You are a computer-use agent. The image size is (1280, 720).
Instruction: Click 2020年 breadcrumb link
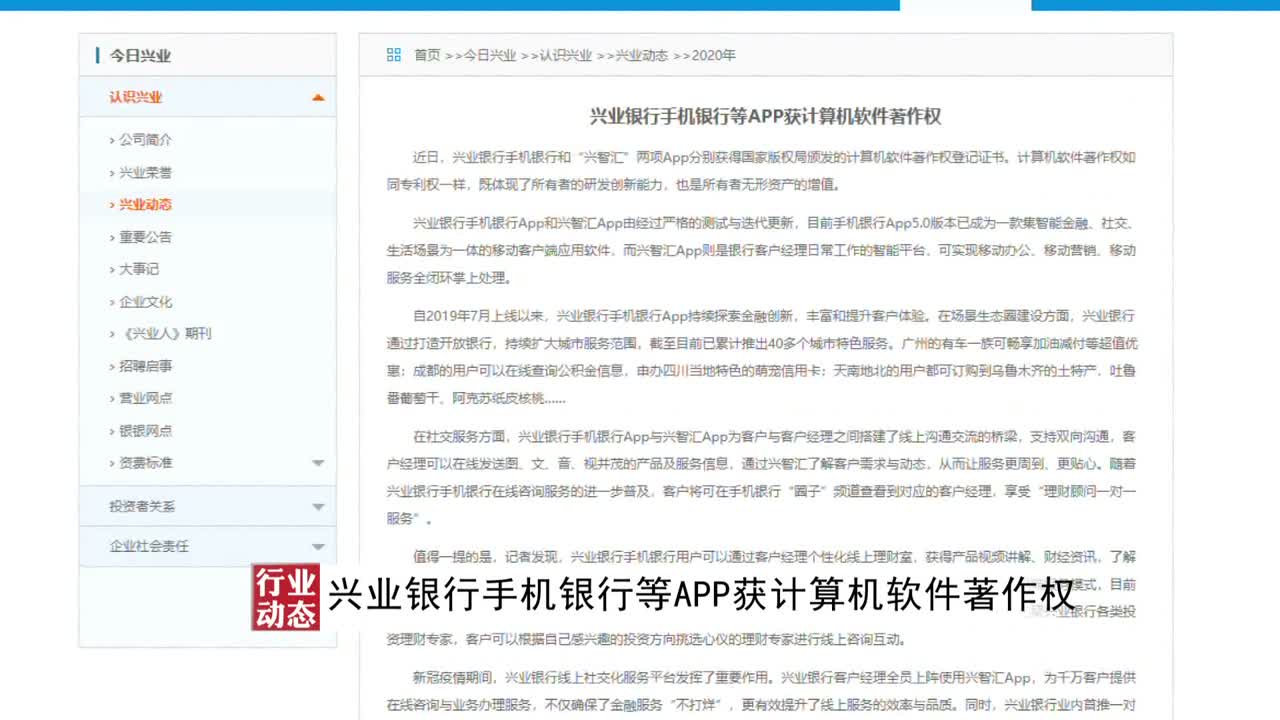click(x=713, y=55)
